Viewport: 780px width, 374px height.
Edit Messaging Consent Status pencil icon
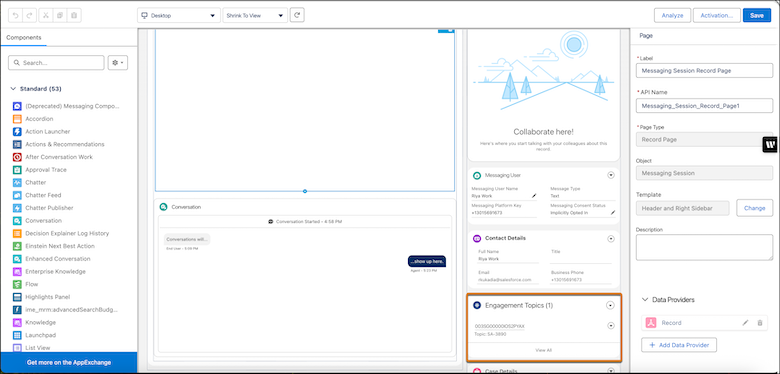613,212
